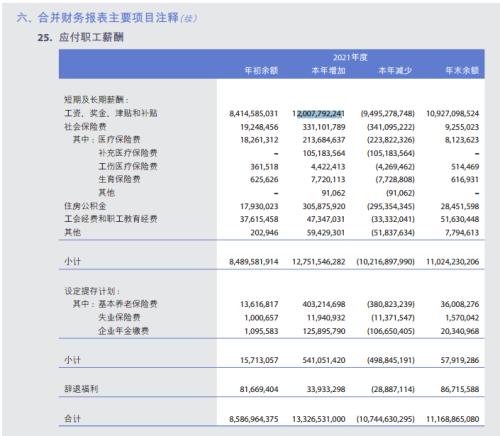Click the value 28,451,598
Image resolution: width=500 pixels, height=436 pixels.
(x=460, y=206)
